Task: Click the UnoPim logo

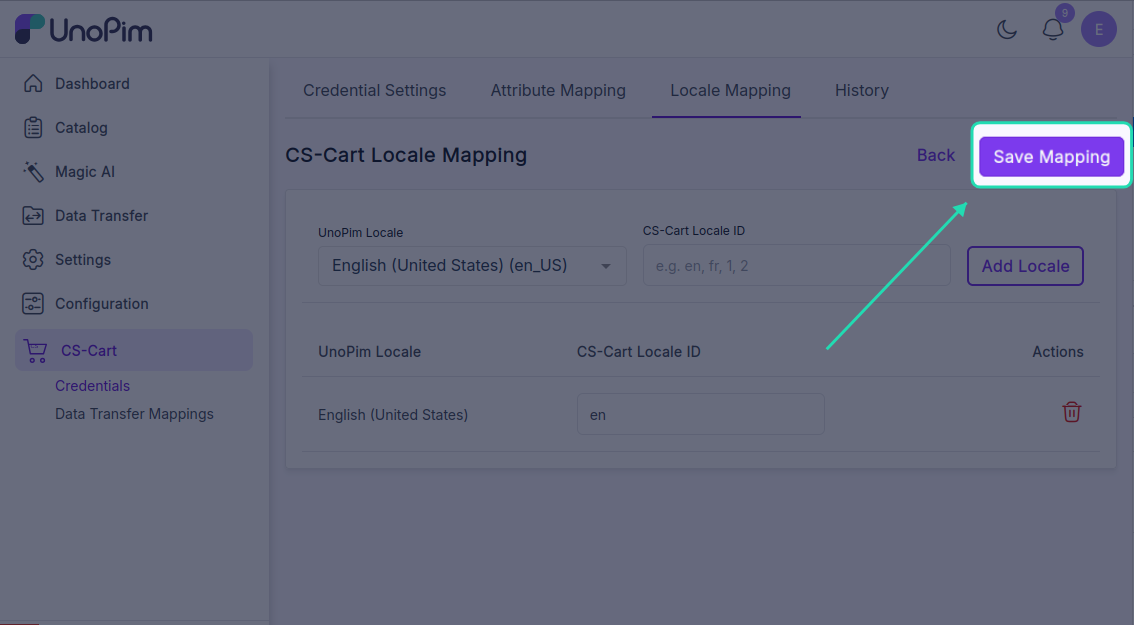Action: pos(83,30)
